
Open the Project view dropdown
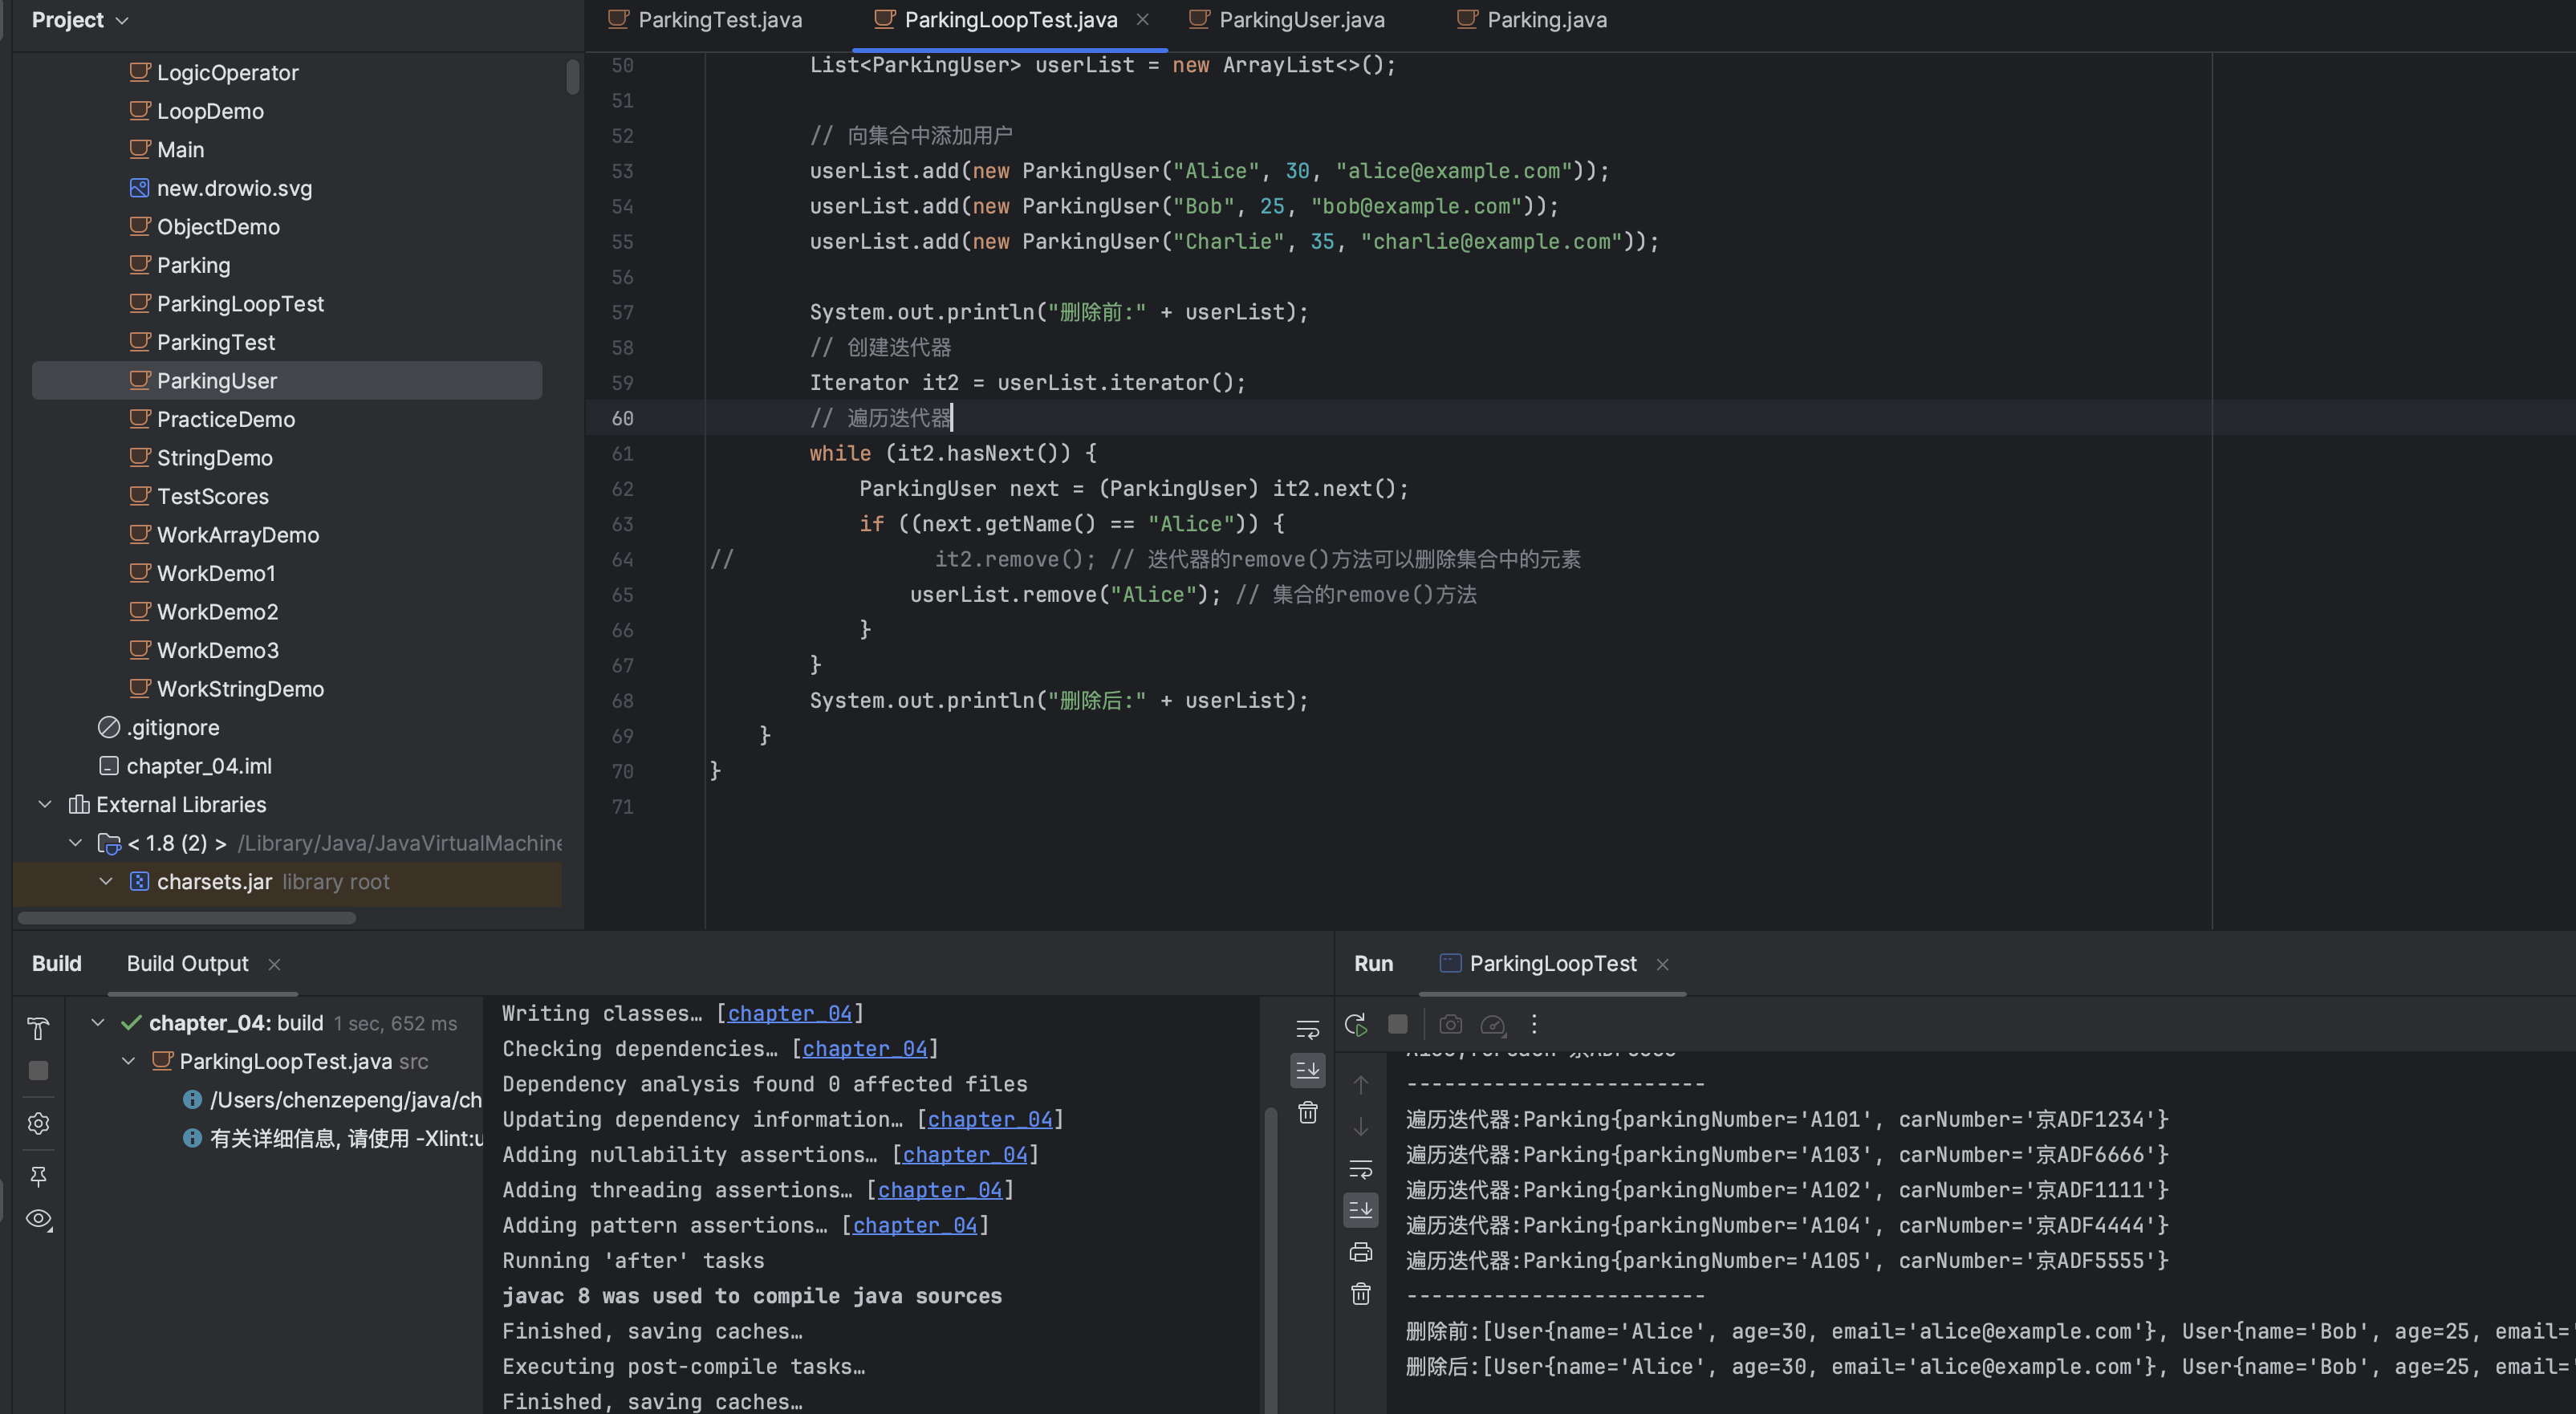tap(80, 20)
